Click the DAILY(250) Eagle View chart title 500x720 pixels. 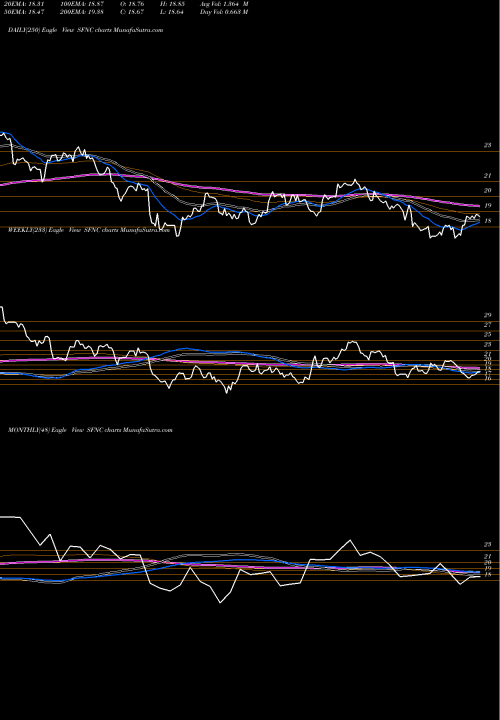[85, 30]
